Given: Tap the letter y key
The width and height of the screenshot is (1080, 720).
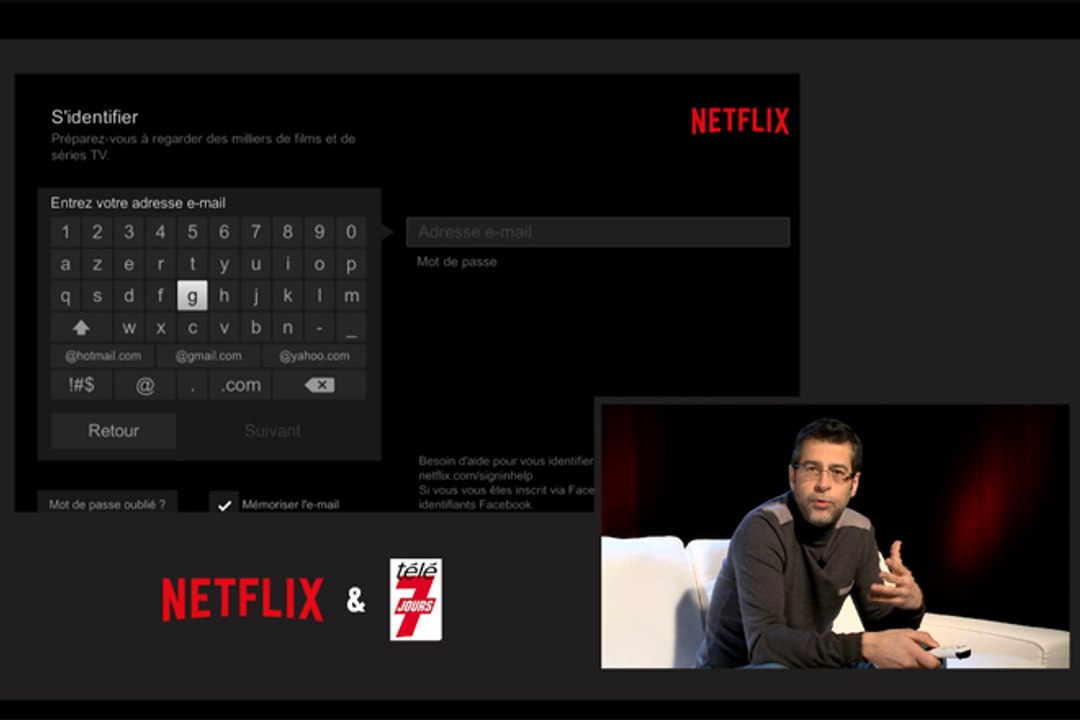Looking at the screenshot, I should [x=224, y=264].
